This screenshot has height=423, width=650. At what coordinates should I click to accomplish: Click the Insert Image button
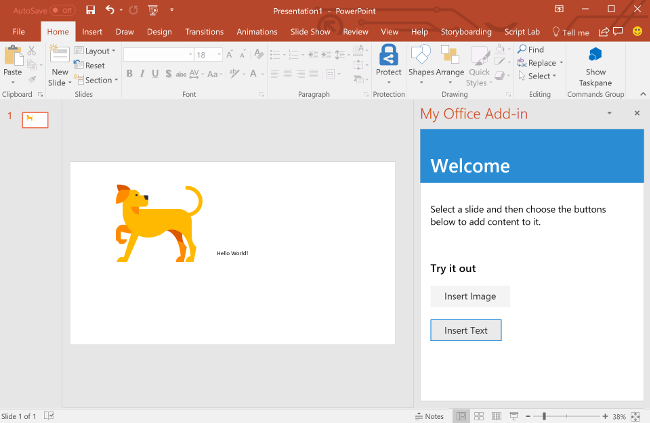tap(470, 297)
